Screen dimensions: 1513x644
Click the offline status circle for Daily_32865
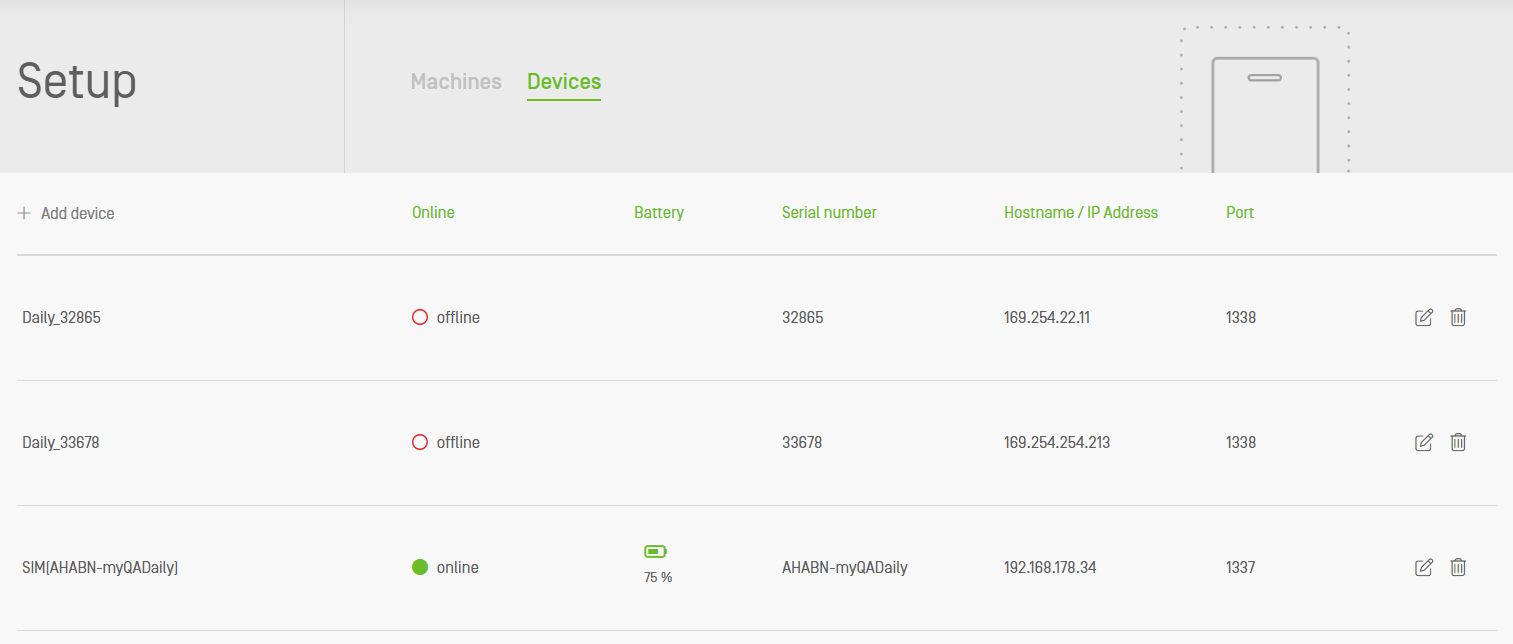[x=420, y=317]
